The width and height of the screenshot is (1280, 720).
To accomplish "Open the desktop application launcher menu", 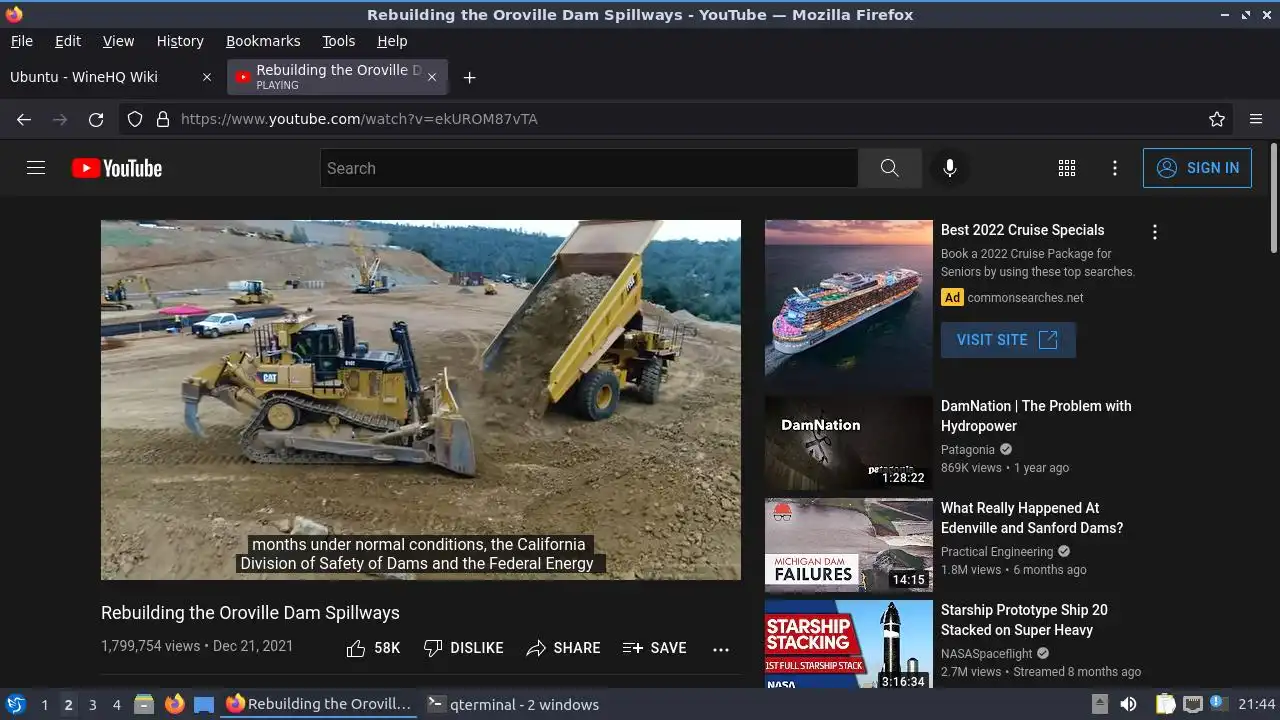I will (x=15, y=704).
